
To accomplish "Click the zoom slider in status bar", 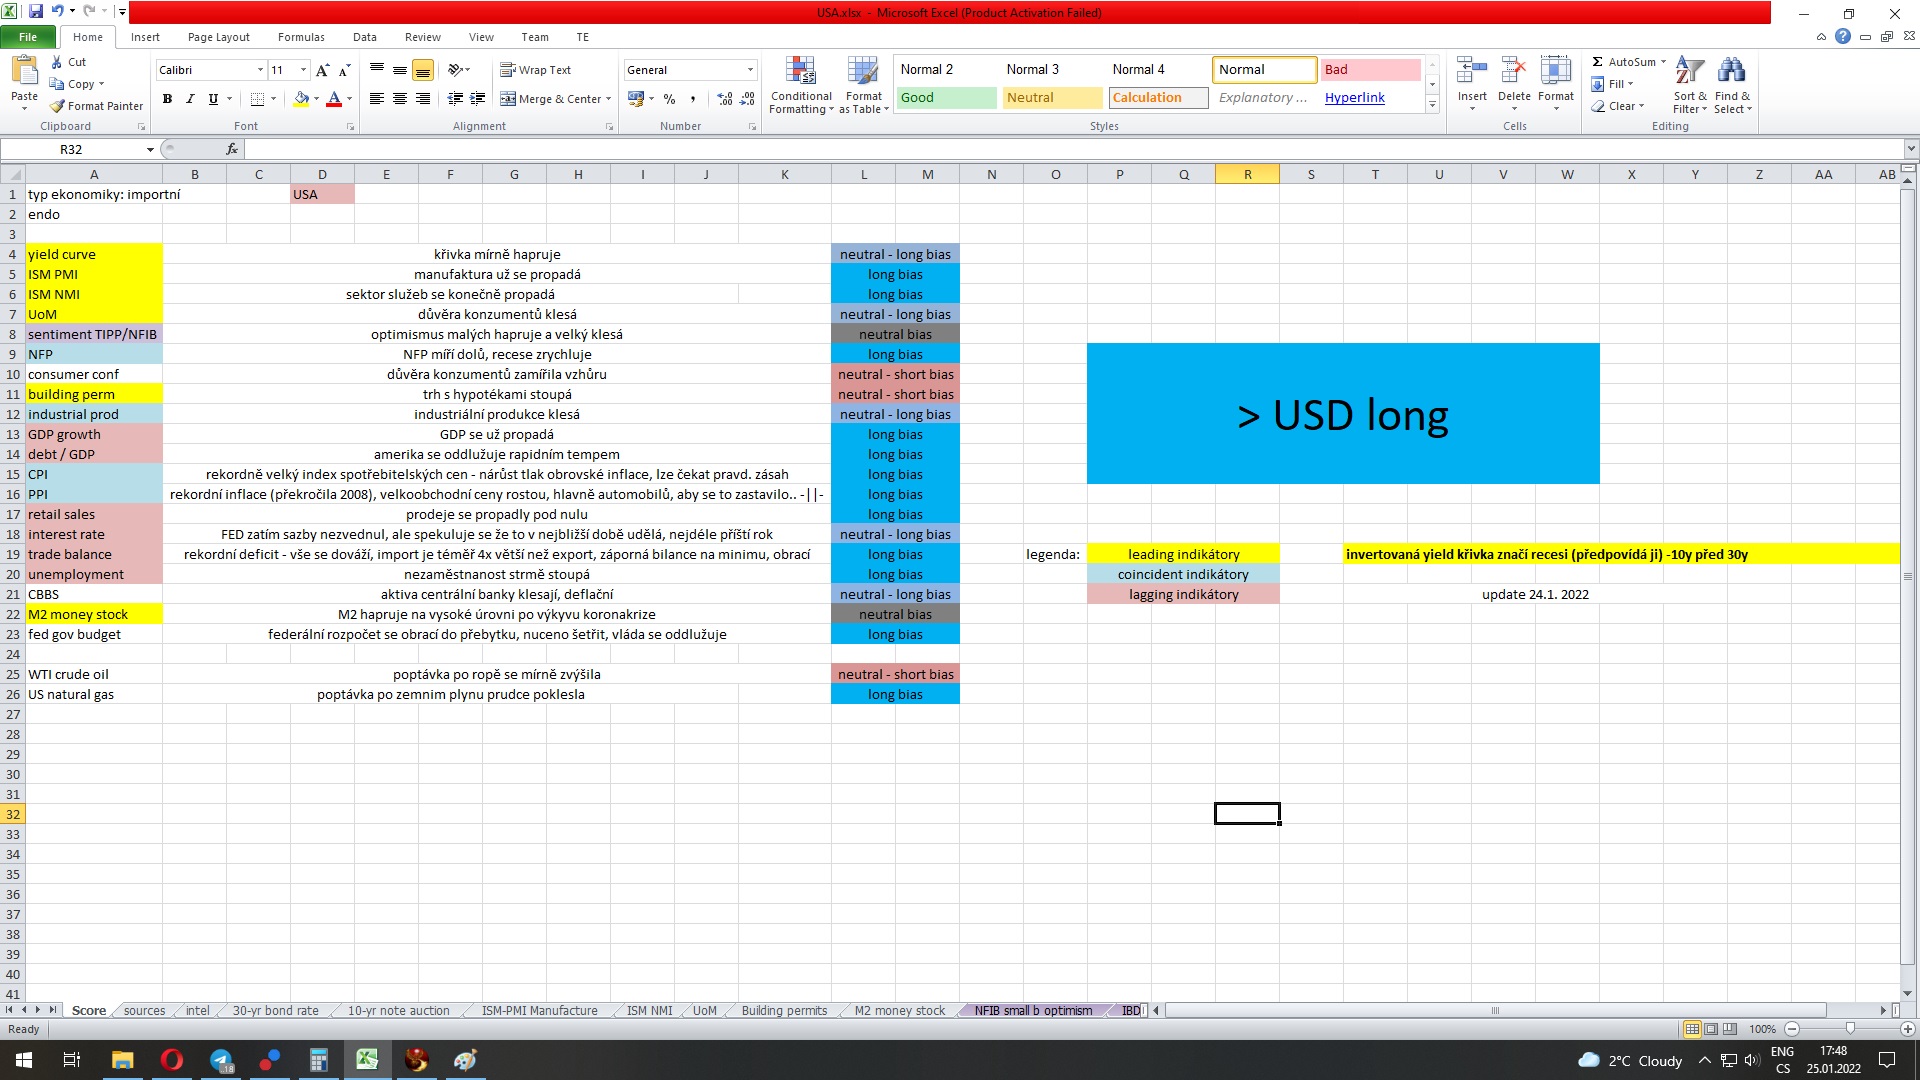I will click(x=1849, y=1029).
